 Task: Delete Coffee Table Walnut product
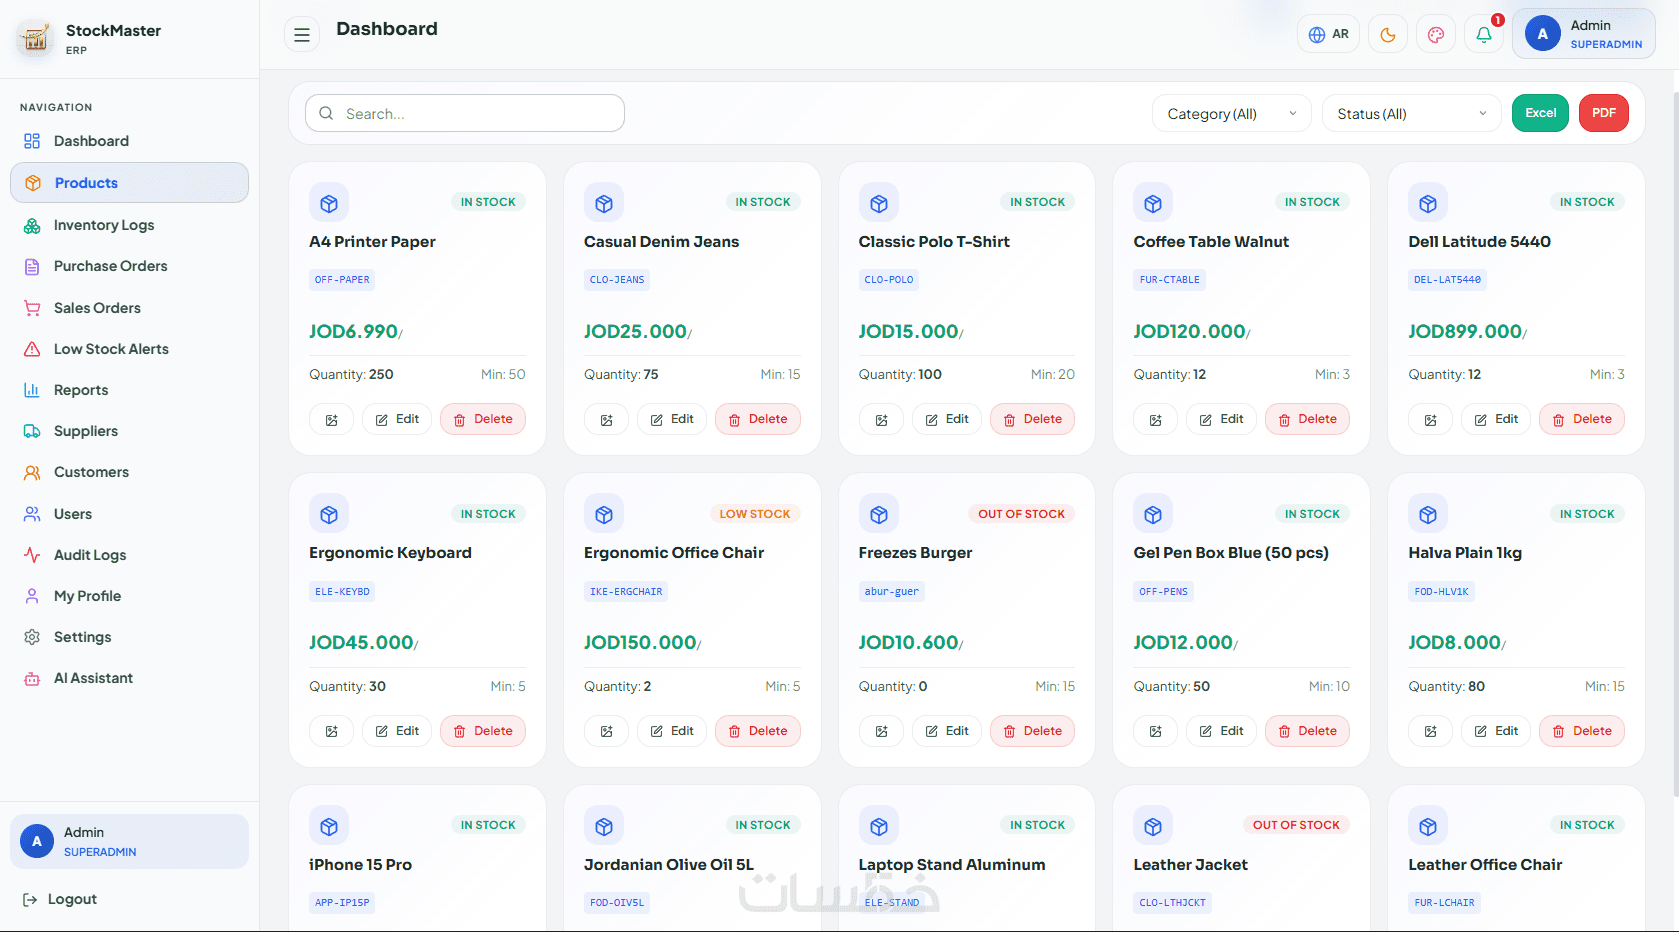click(1307, 419)
